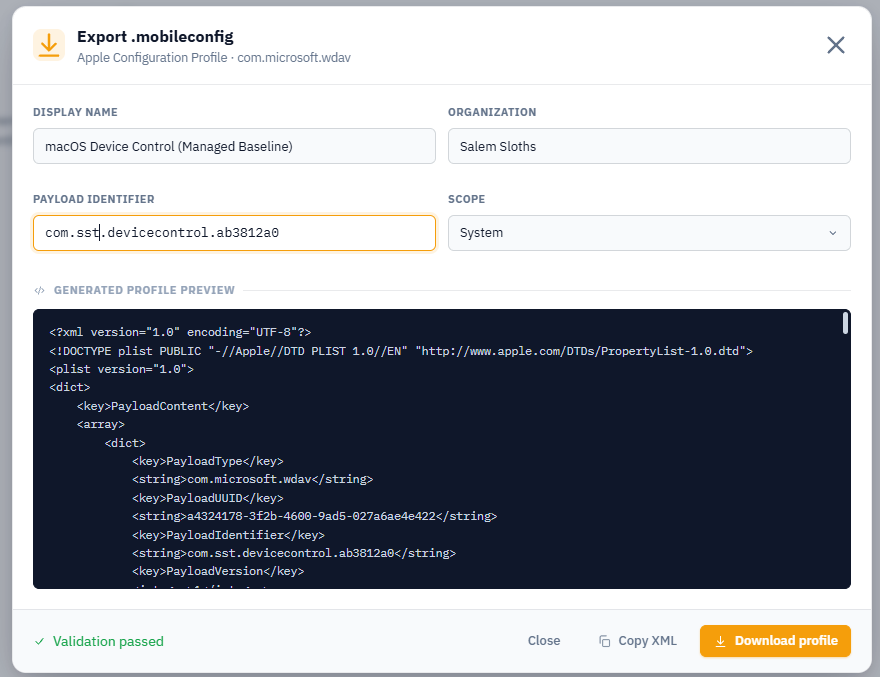Viewport: 880px width, 677px height.
Task: Click the com.microsoft.wdav string line in preview
Action: [253, 479]
